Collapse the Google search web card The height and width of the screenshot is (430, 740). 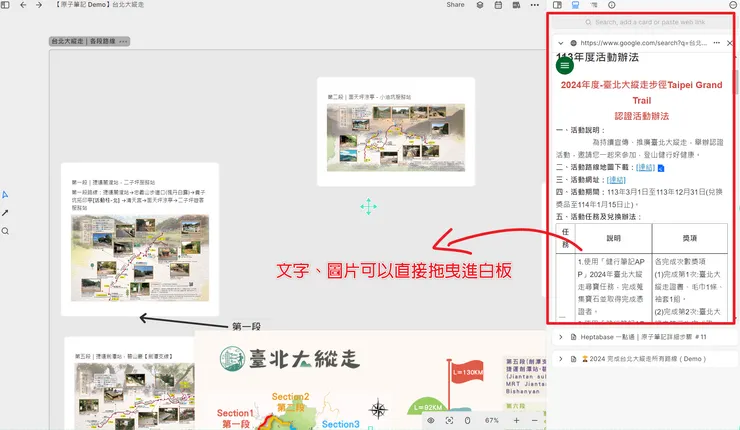coord(561,43)
